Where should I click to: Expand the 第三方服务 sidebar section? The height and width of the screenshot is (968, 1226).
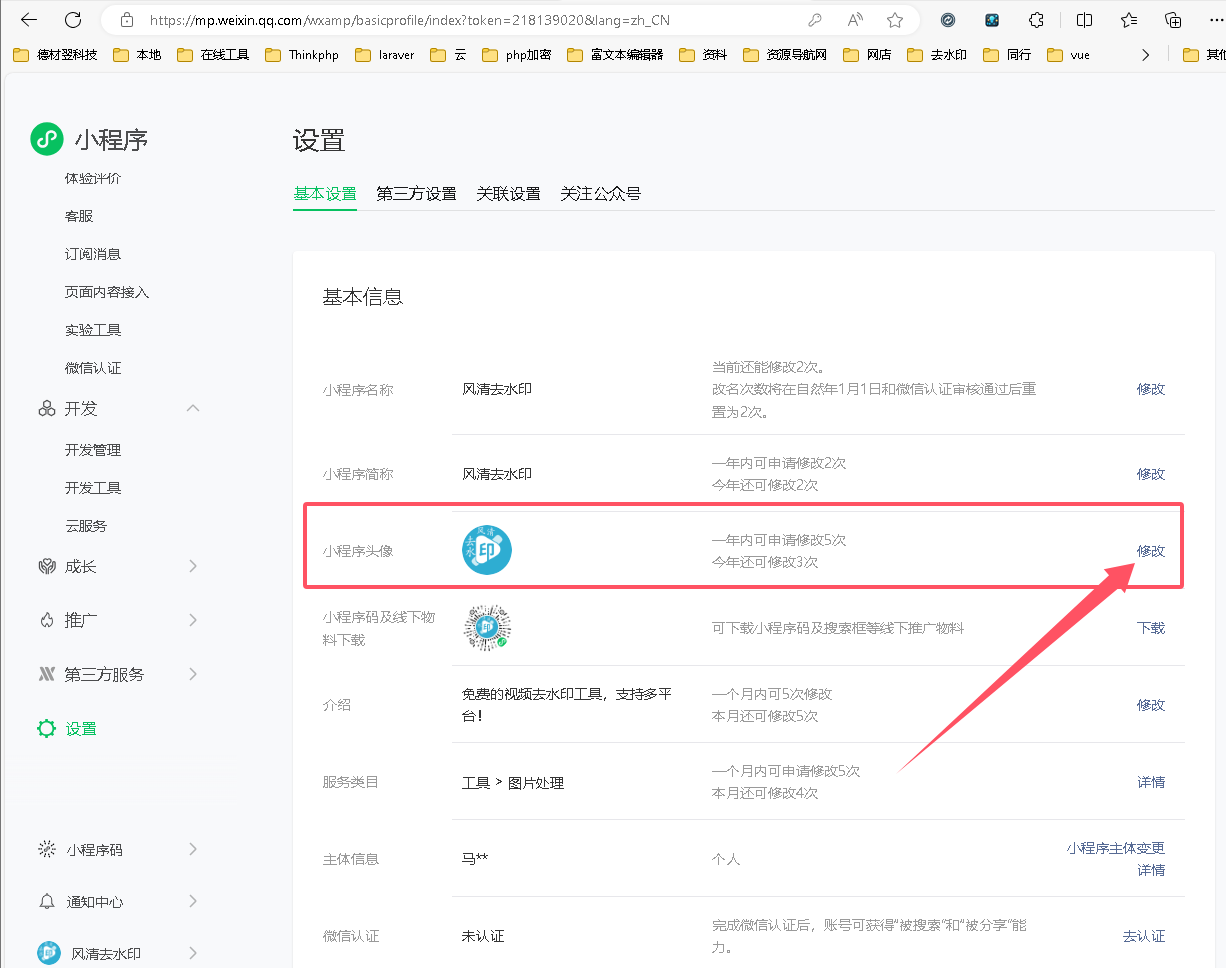[193, 674]
